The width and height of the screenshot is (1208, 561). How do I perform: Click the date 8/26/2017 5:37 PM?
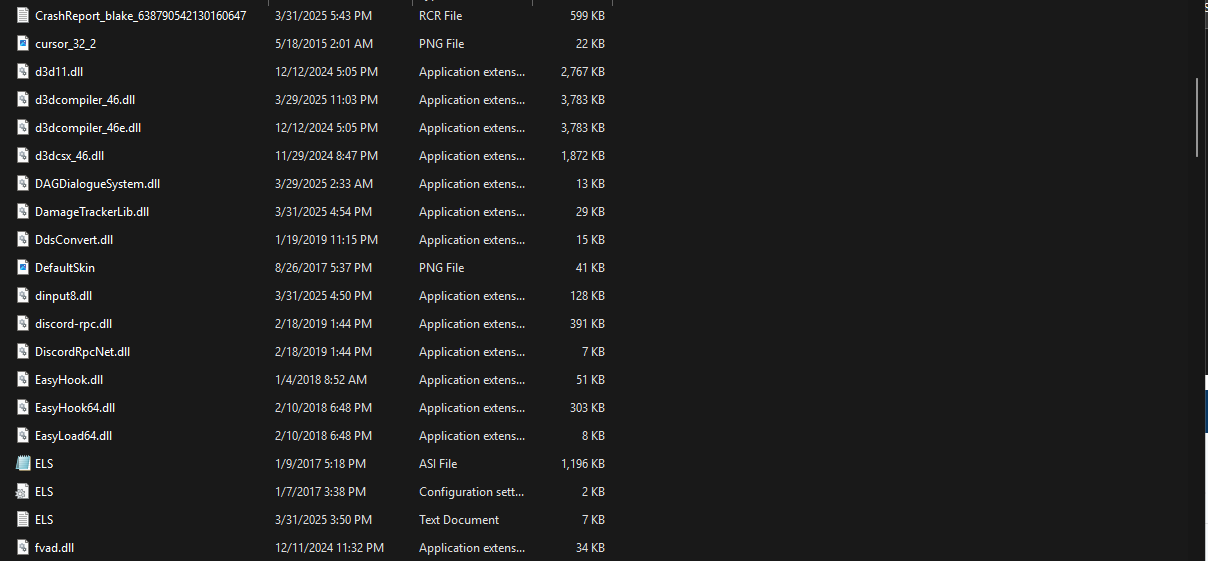tap(323, 268)
